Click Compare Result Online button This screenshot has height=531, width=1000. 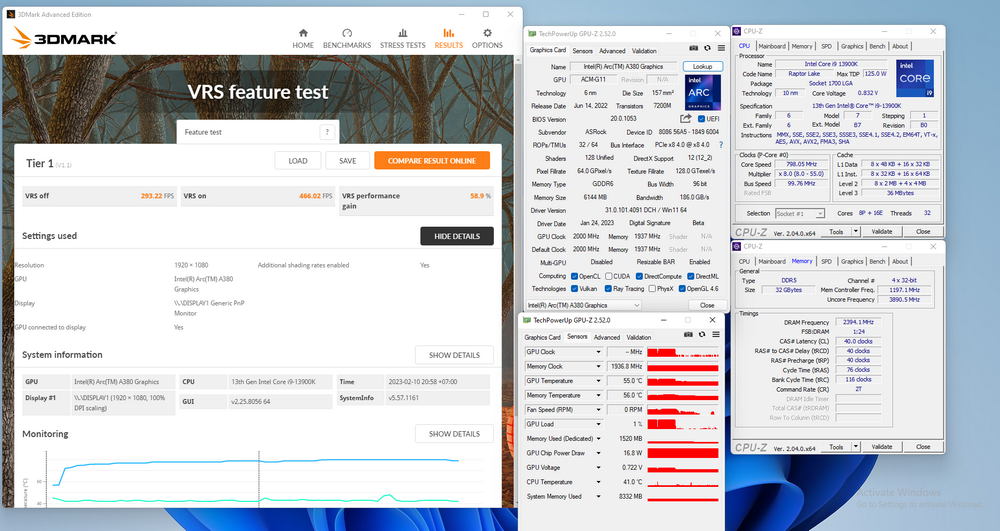pos(432,161)
